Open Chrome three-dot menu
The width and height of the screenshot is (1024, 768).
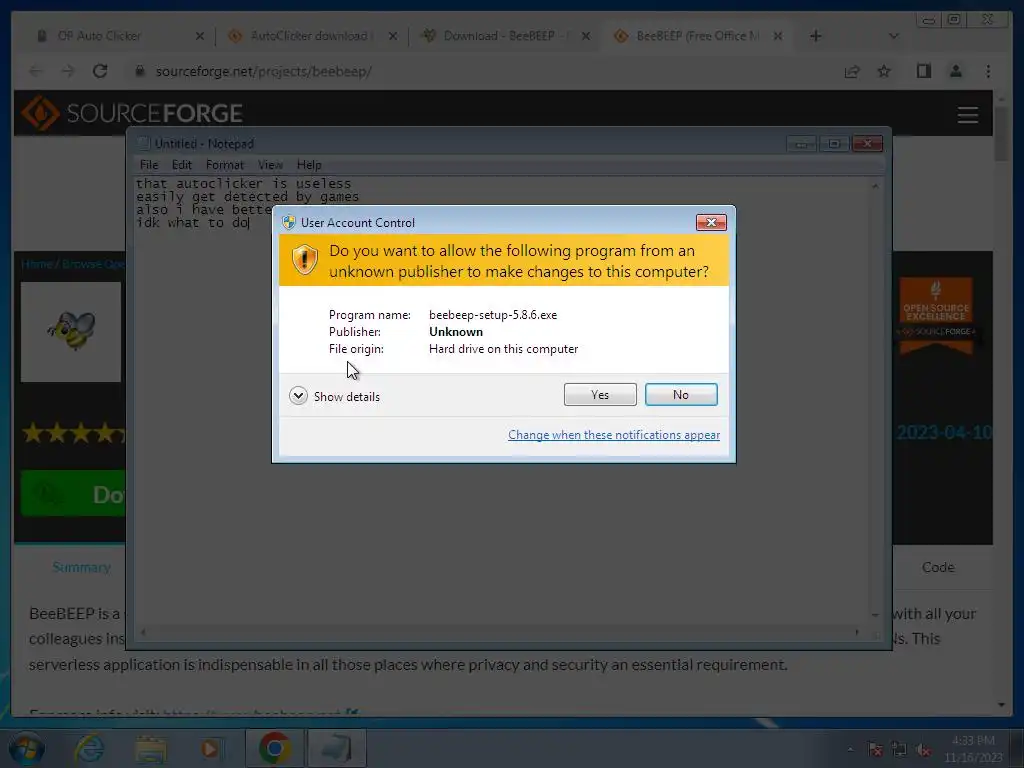[x=988, y=71]
